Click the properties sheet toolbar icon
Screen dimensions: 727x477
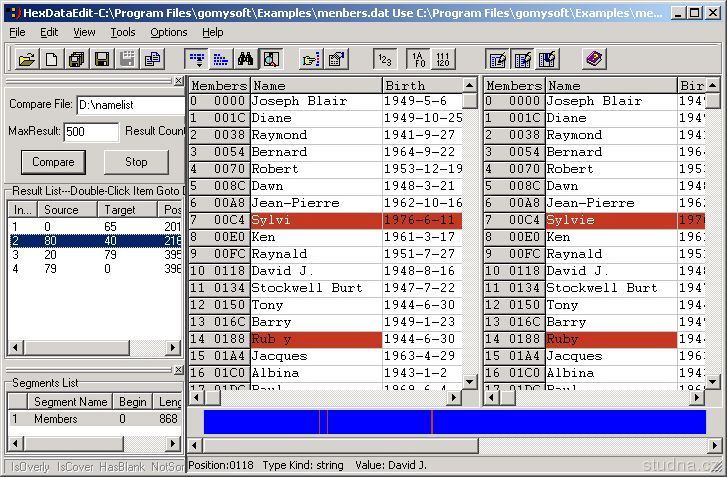(336, 59)
